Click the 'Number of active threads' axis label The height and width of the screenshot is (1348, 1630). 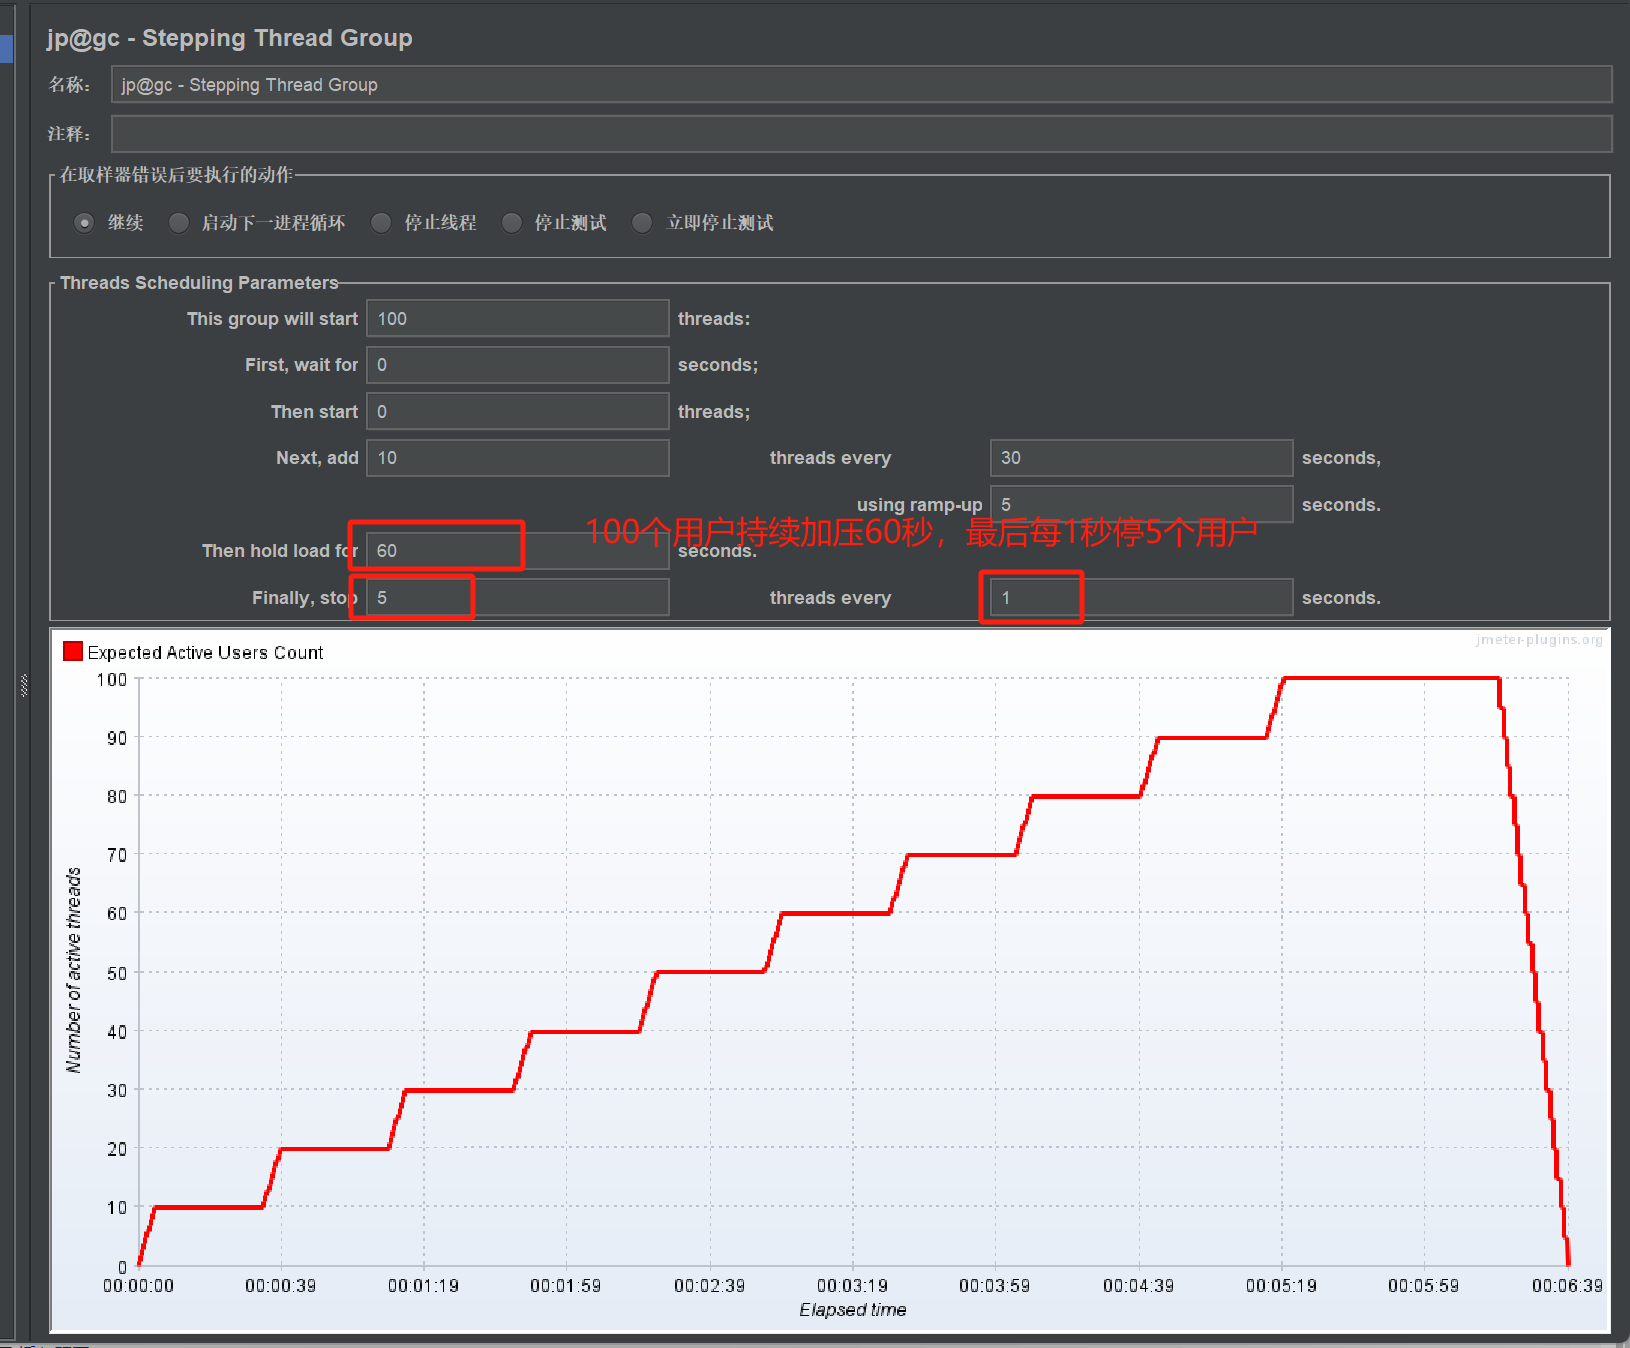pos(74,971)
